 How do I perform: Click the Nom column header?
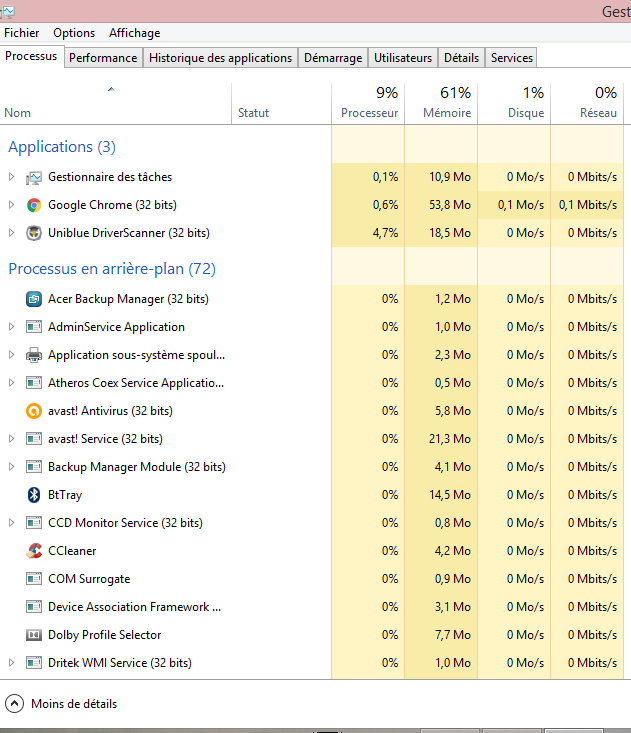click(18, 113)
